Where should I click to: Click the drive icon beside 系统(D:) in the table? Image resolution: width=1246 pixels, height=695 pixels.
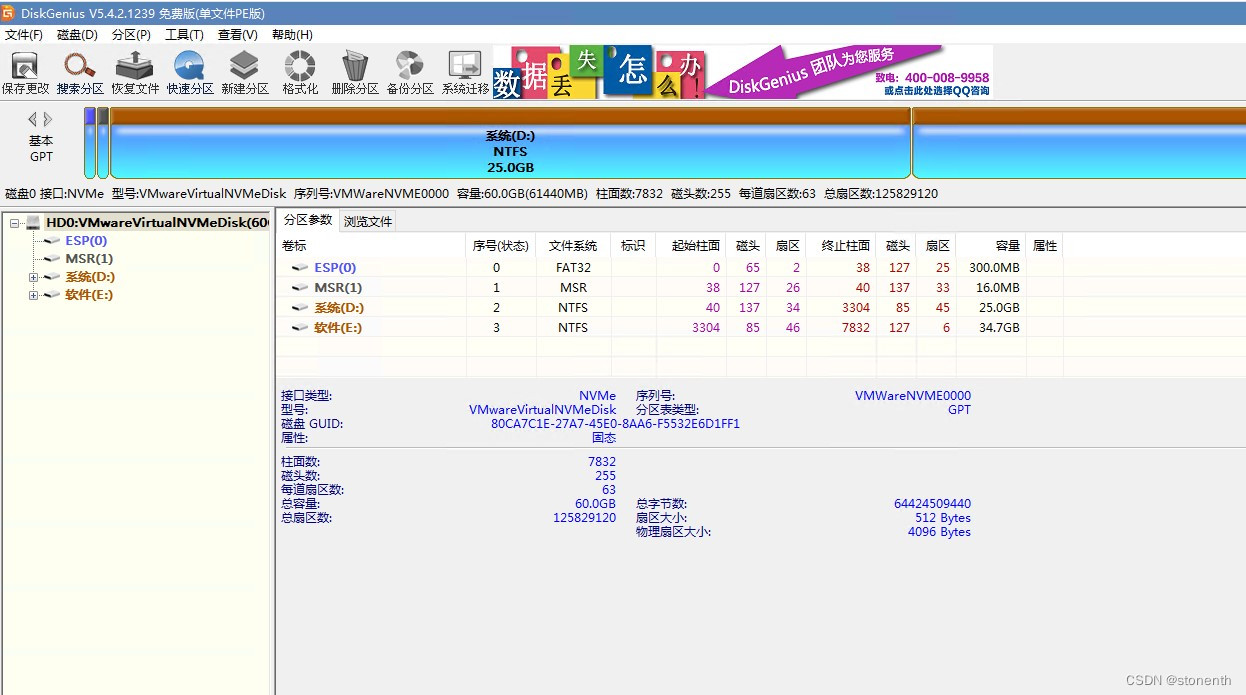click(300, 308)
